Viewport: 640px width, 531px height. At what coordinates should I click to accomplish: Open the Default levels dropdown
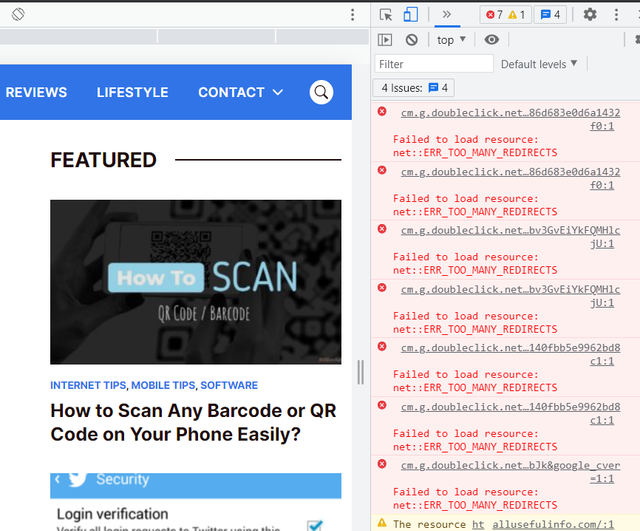click(x=539, y=64)
